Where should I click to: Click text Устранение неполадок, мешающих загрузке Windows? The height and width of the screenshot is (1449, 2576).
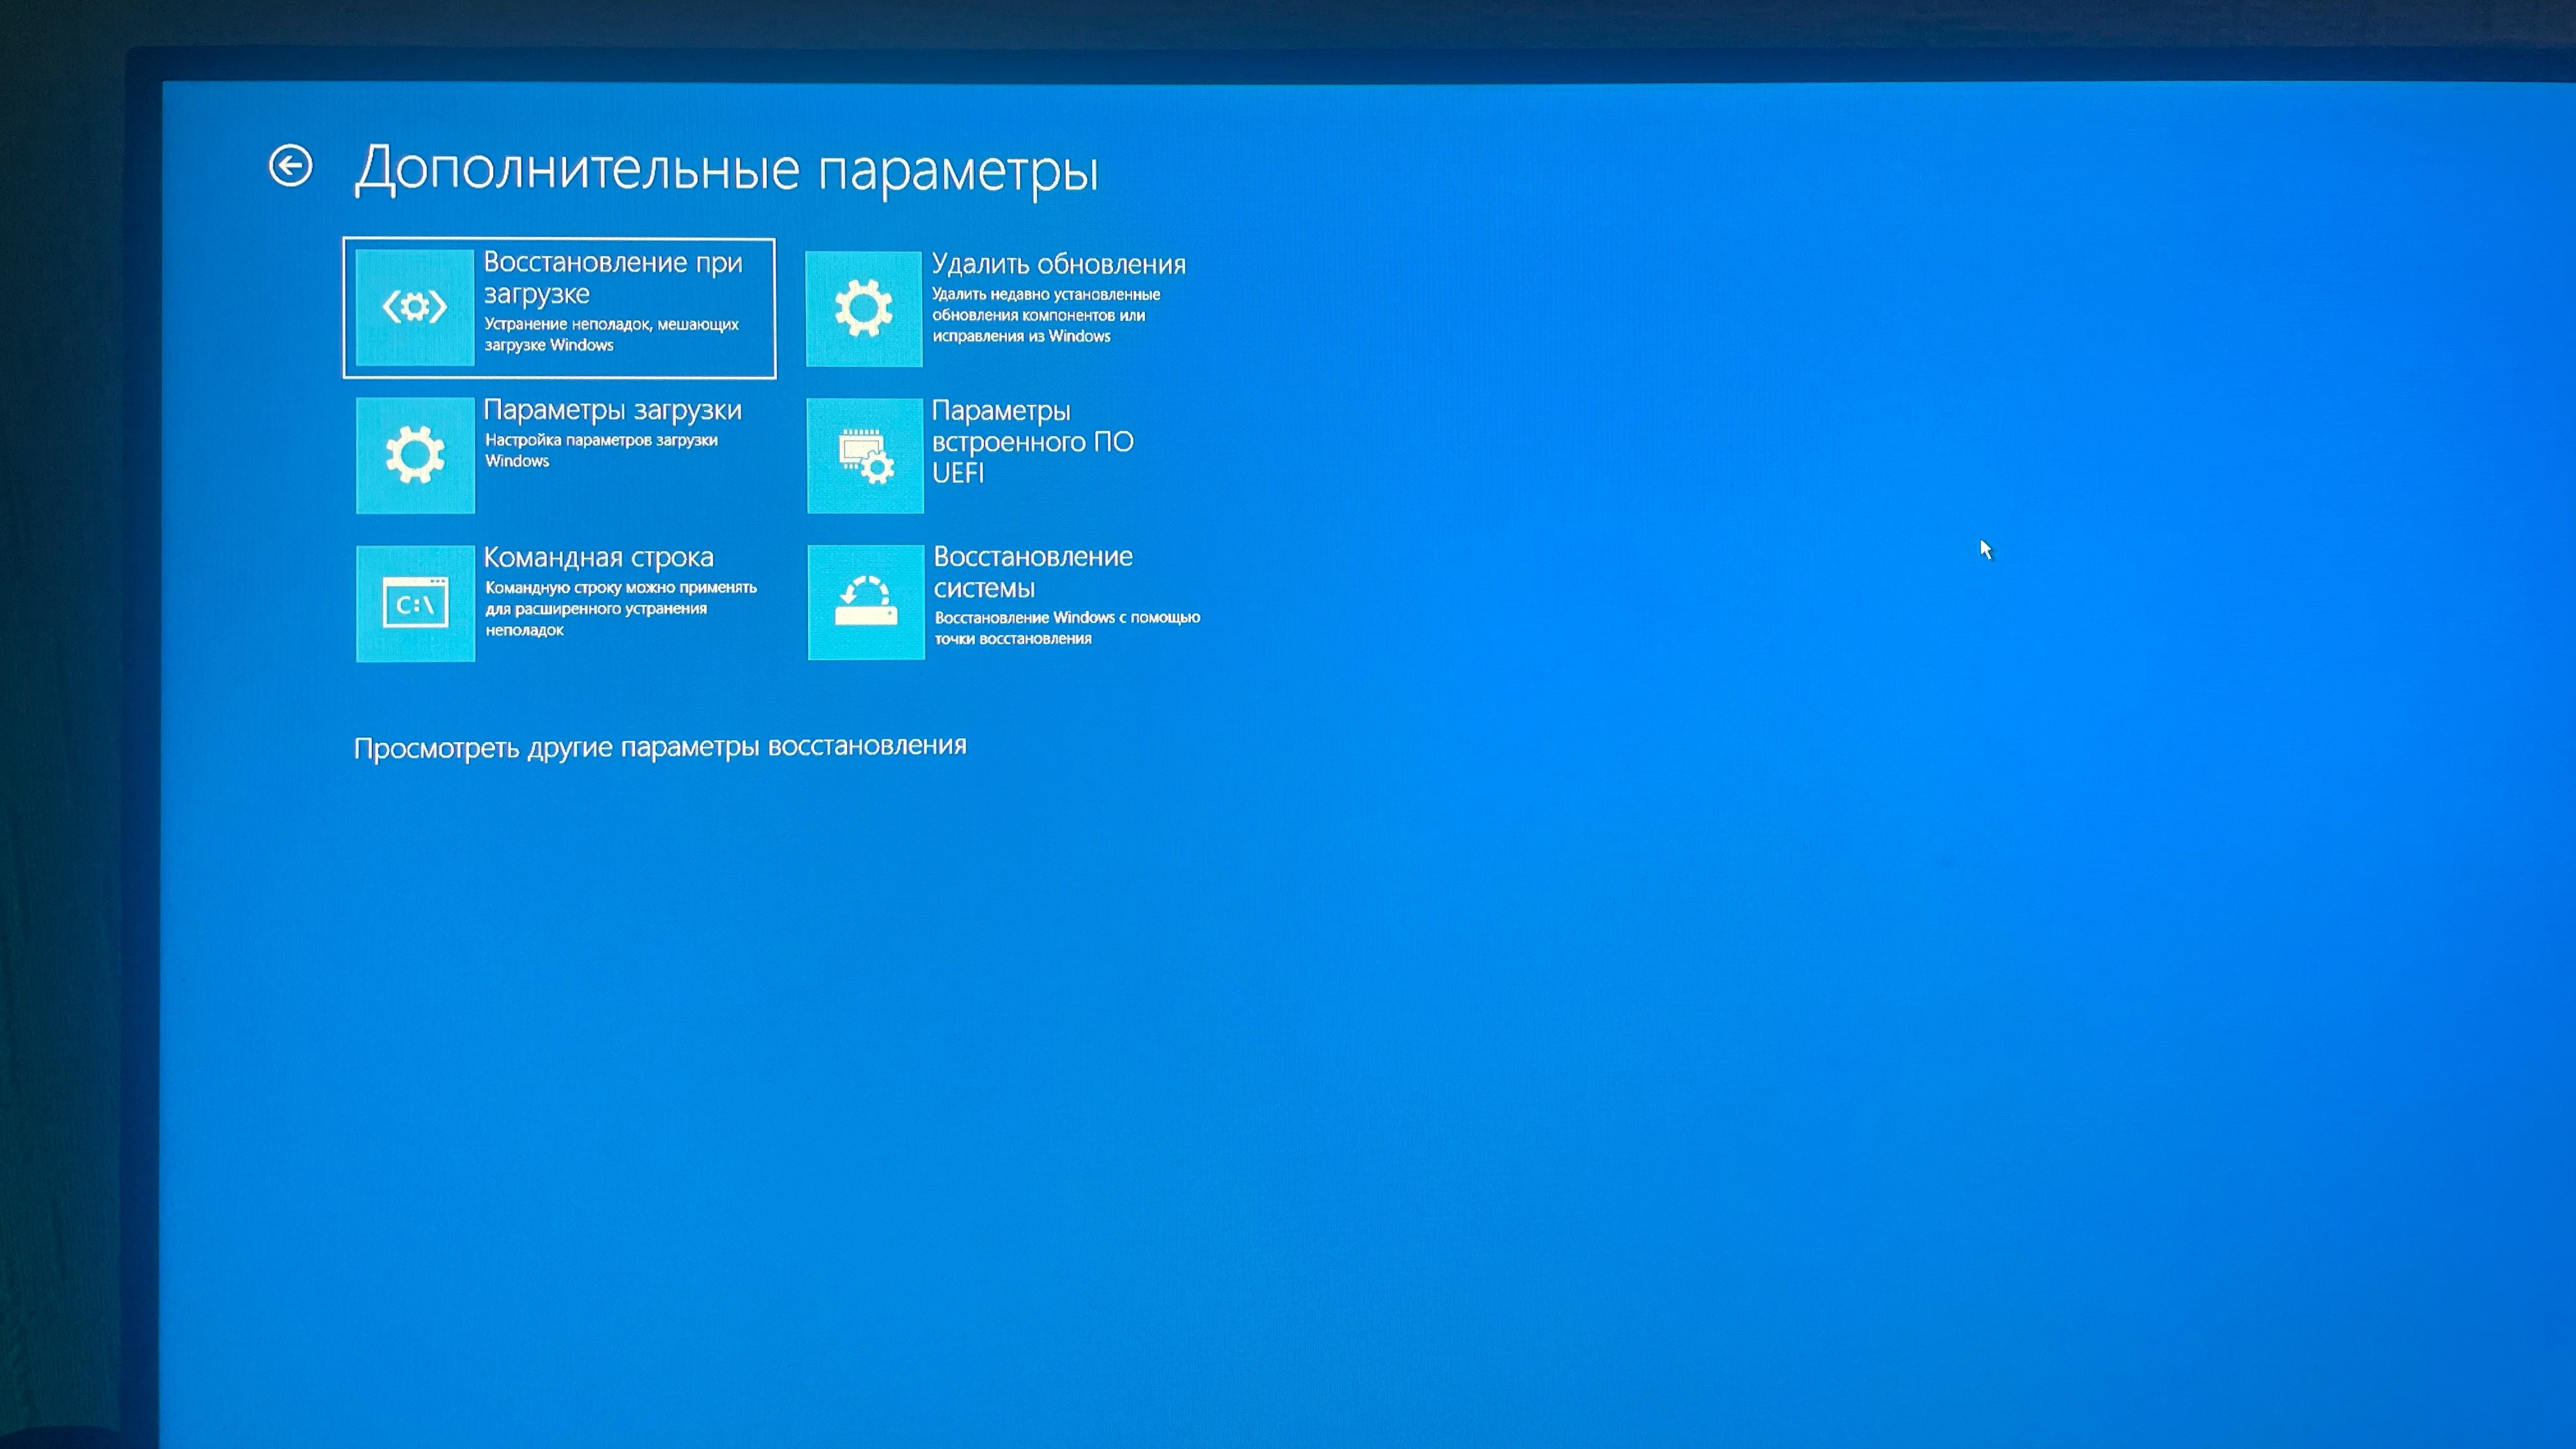(x=612, y=334)
